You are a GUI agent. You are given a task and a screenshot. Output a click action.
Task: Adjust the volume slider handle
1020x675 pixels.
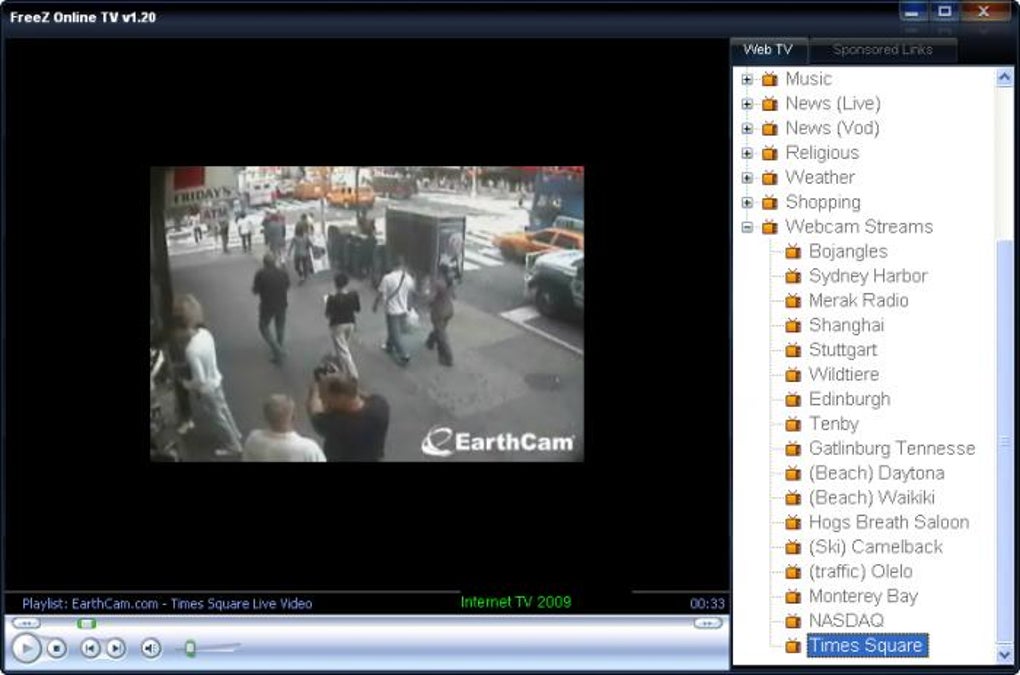tap(190, 648)
